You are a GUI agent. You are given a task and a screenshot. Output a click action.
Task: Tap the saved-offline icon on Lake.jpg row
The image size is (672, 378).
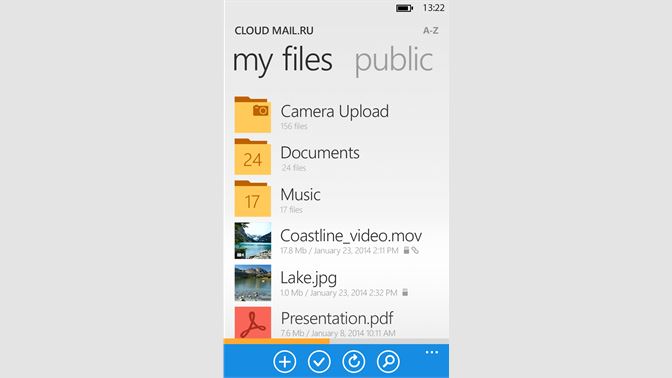[x=405, y=292]
